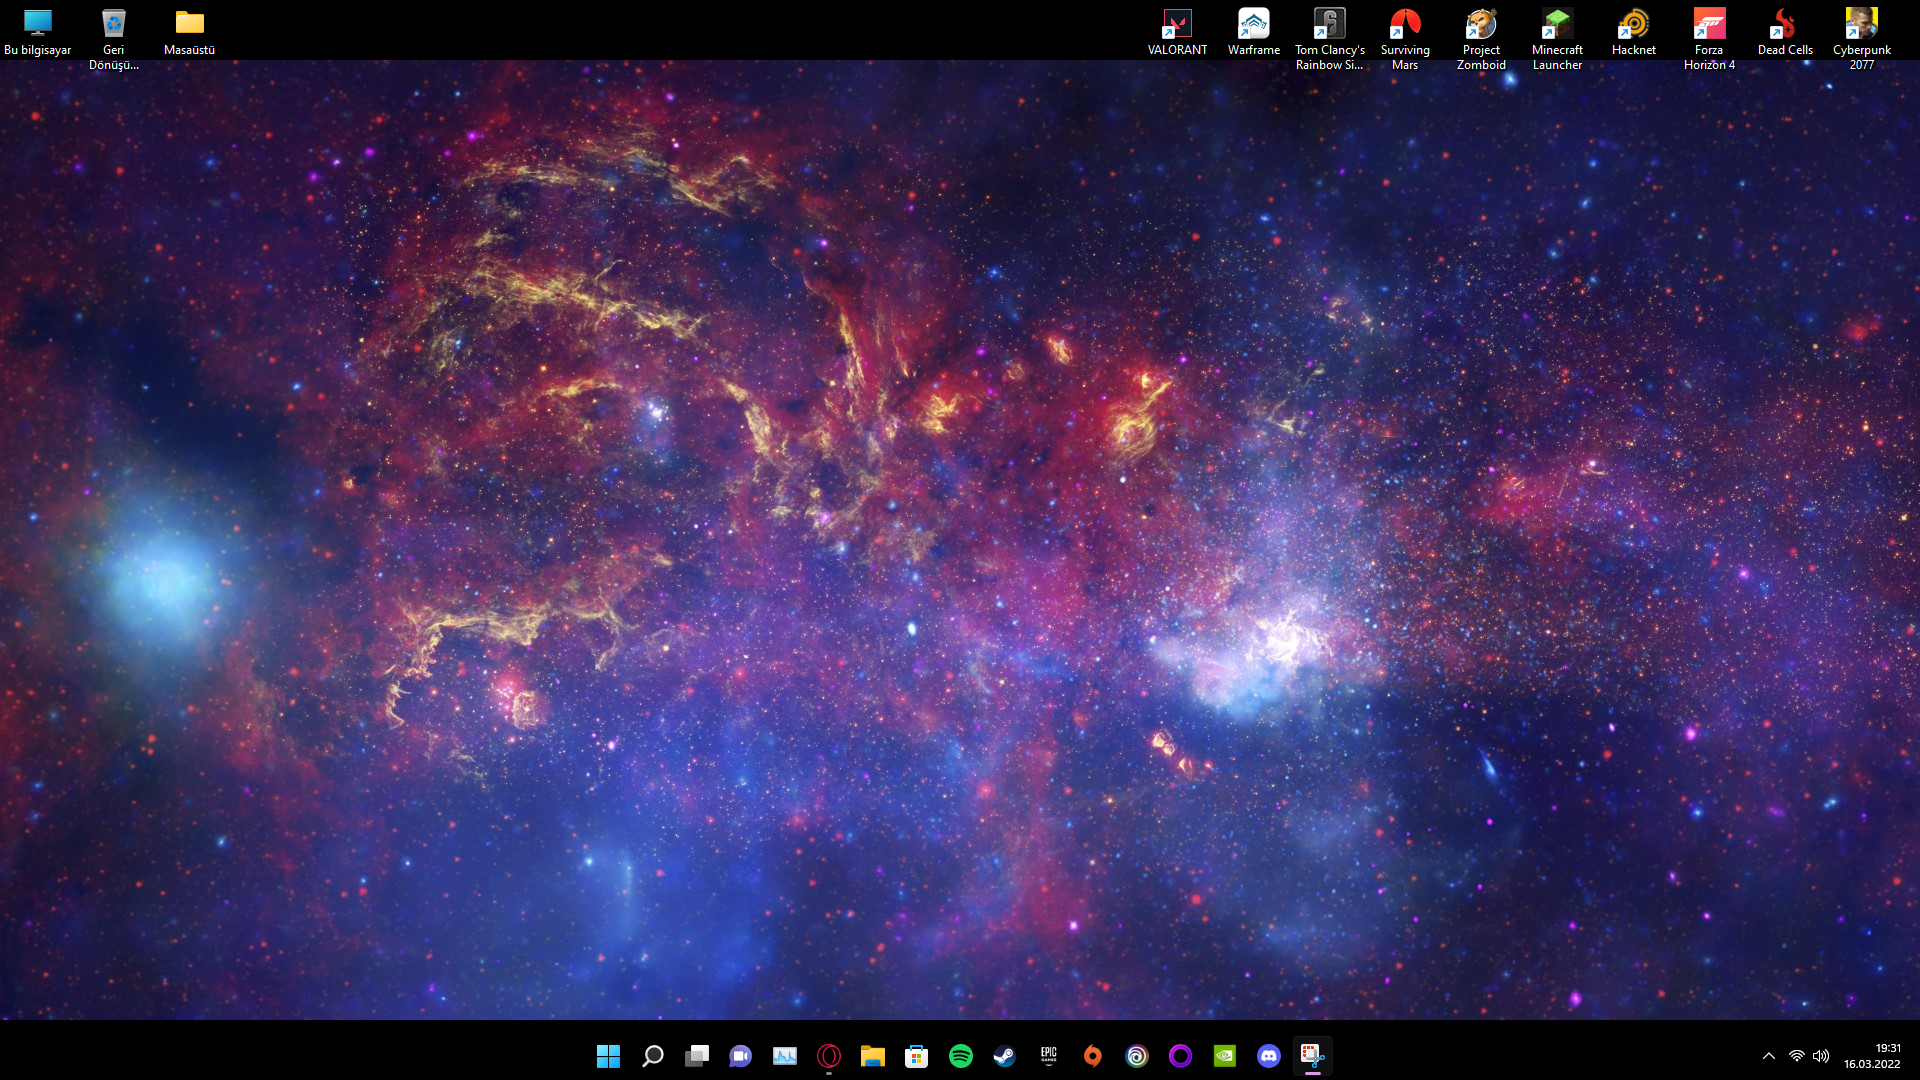
Task: Open Epic Games Launcher from taskbar
Action: point(1048,1056)
